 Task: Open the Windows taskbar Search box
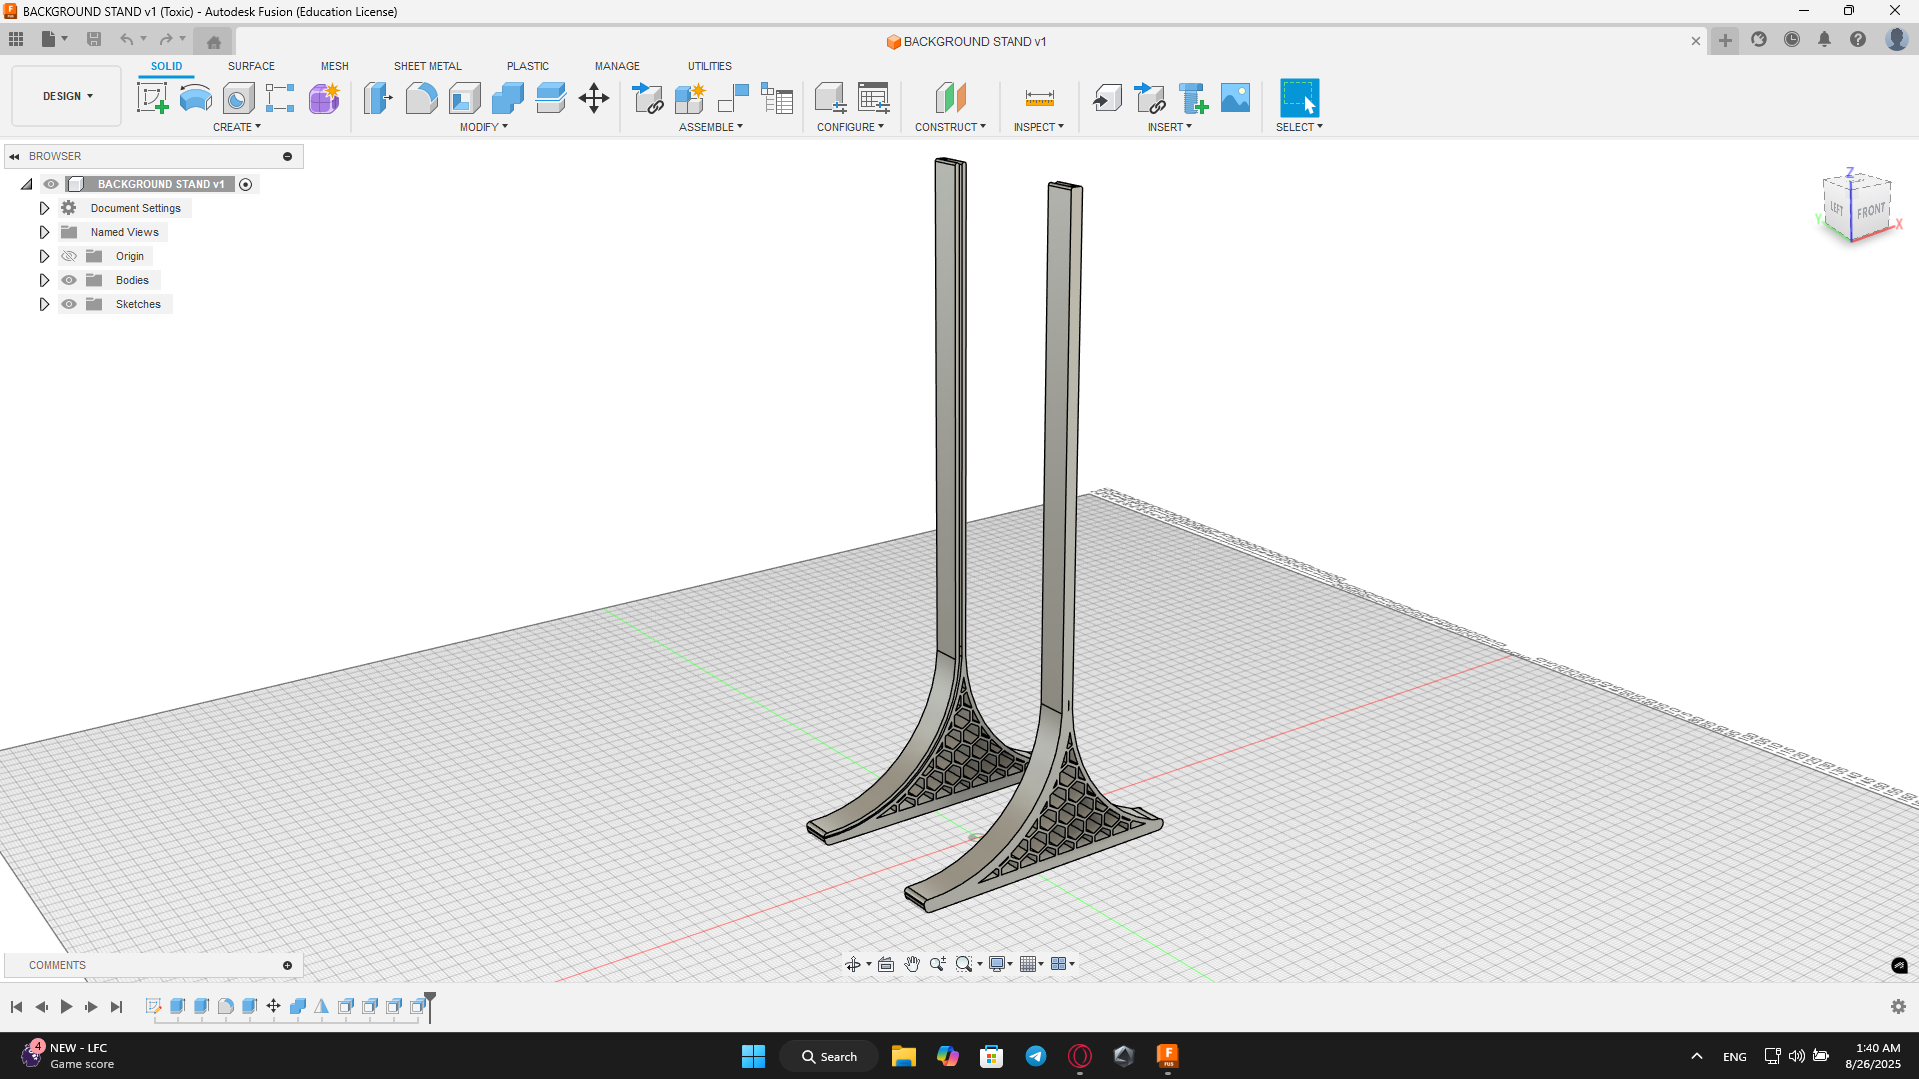[x=829, y=1056]
